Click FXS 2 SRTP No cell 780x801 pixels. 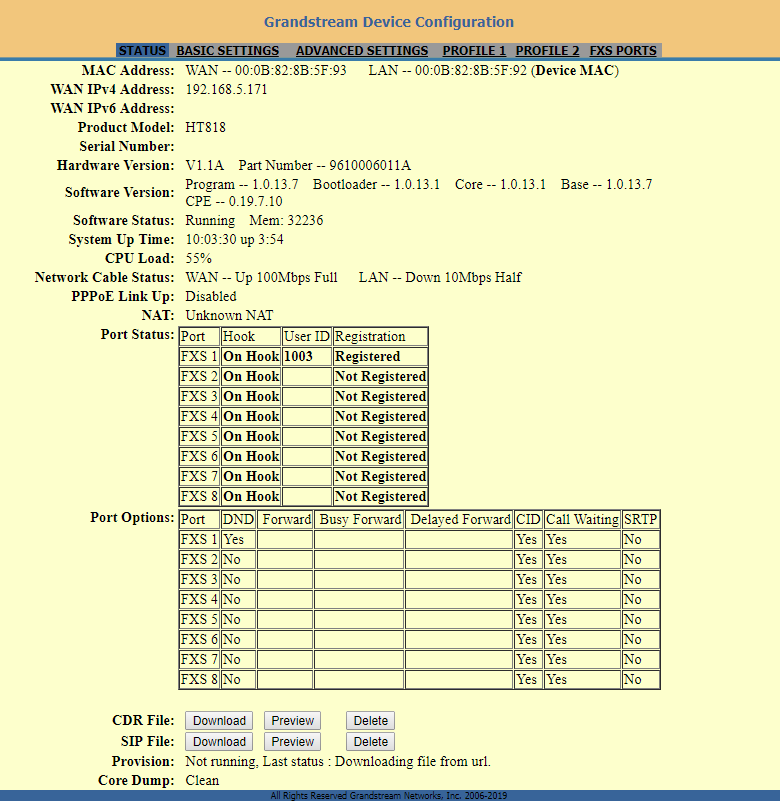tap(641, 559)
